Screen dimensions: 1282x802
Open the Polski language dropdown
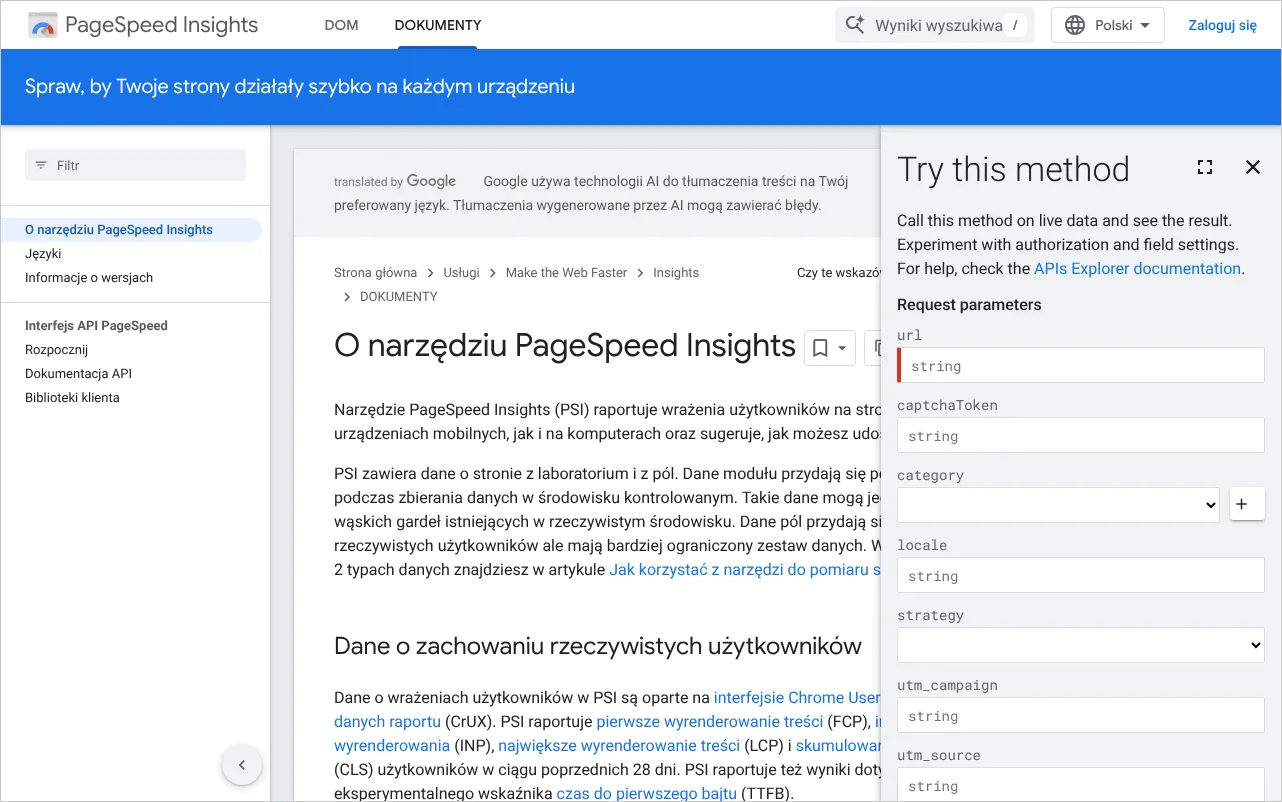tap(1108, 25)
